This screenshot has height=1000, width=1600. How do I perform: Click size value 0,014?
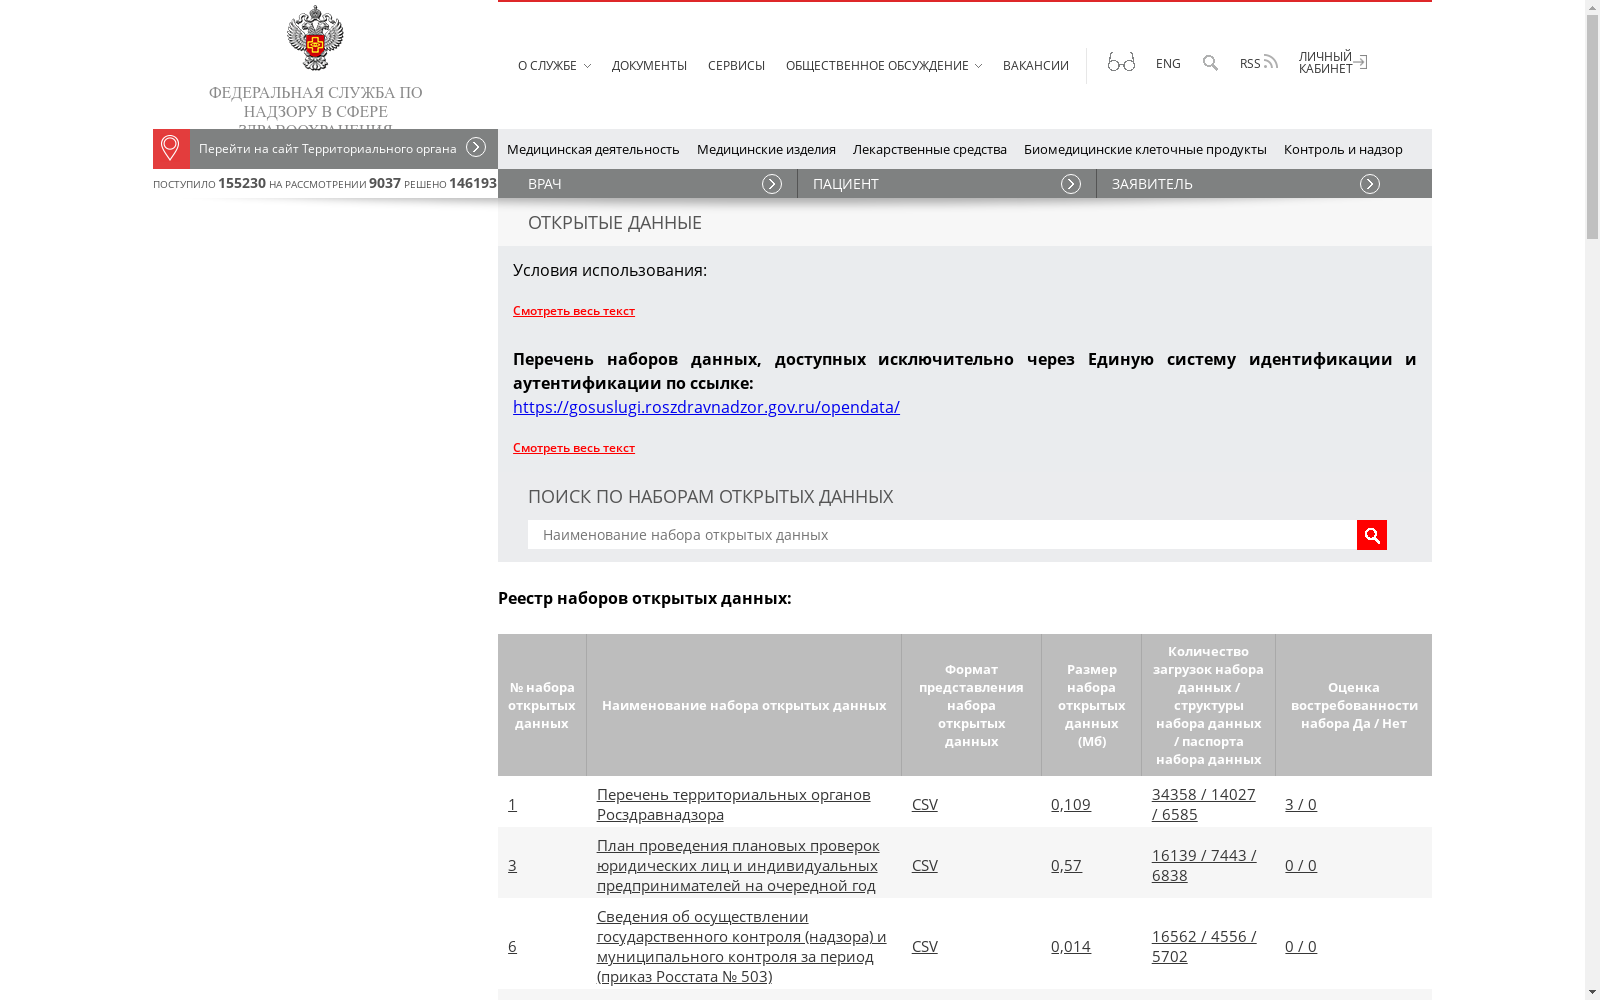point(1071,947)
